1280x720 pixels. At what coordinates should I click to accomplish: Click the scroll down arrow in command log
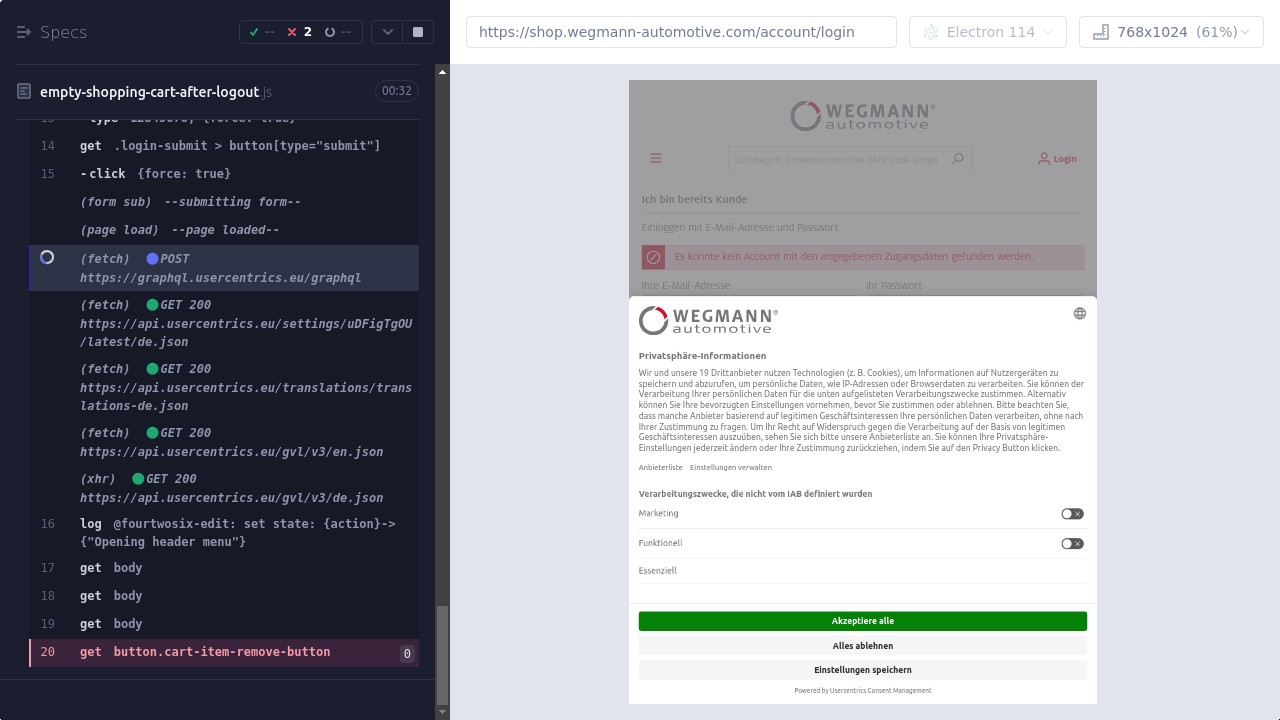[x=443, y=712]
